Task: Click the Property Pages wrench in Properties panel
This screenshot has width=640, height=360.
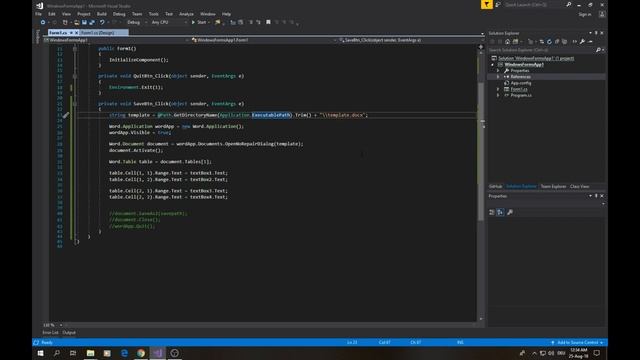Action: [510, 212]
